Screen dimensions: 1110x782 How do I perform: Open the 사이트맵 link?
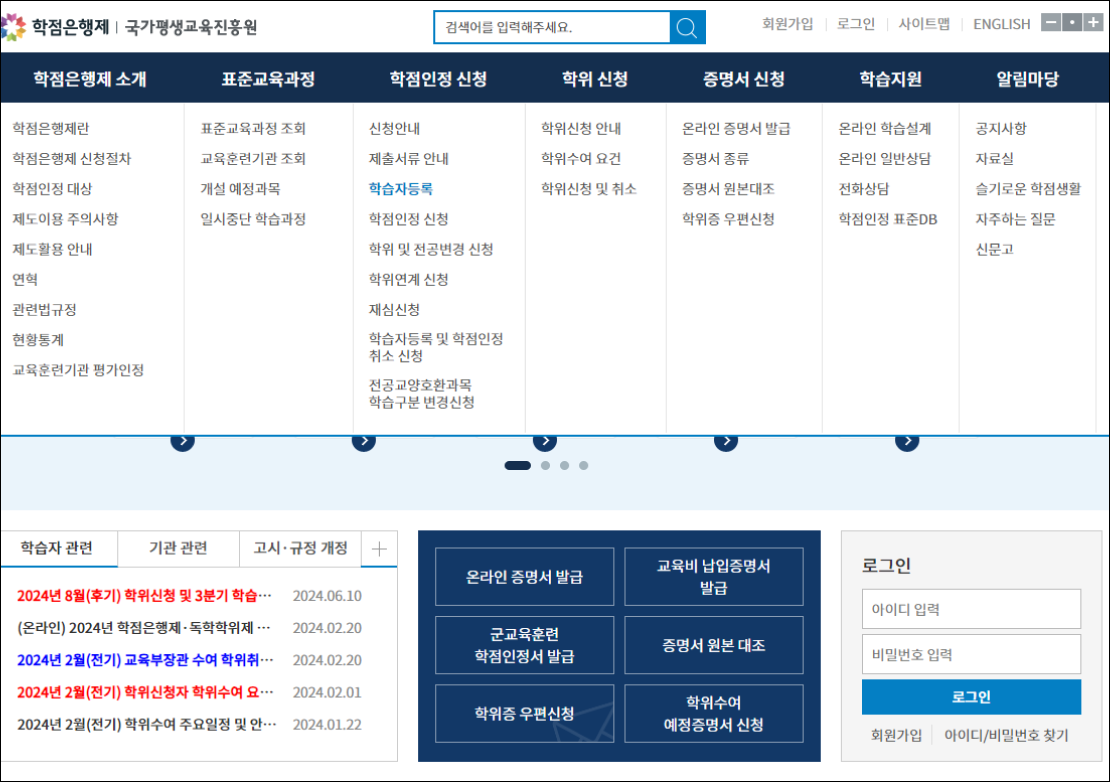(x=924, y=24)
